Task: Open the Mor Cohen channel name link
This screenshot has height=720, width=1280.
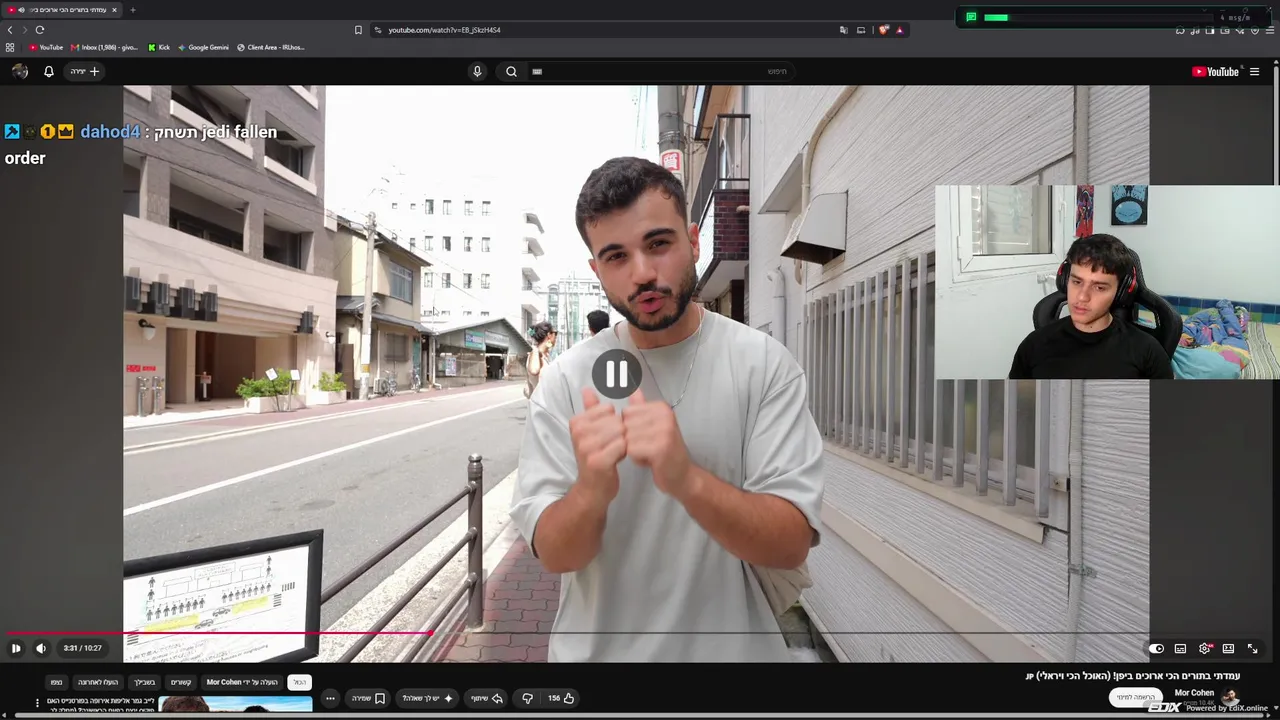Action: (1194, 692)
